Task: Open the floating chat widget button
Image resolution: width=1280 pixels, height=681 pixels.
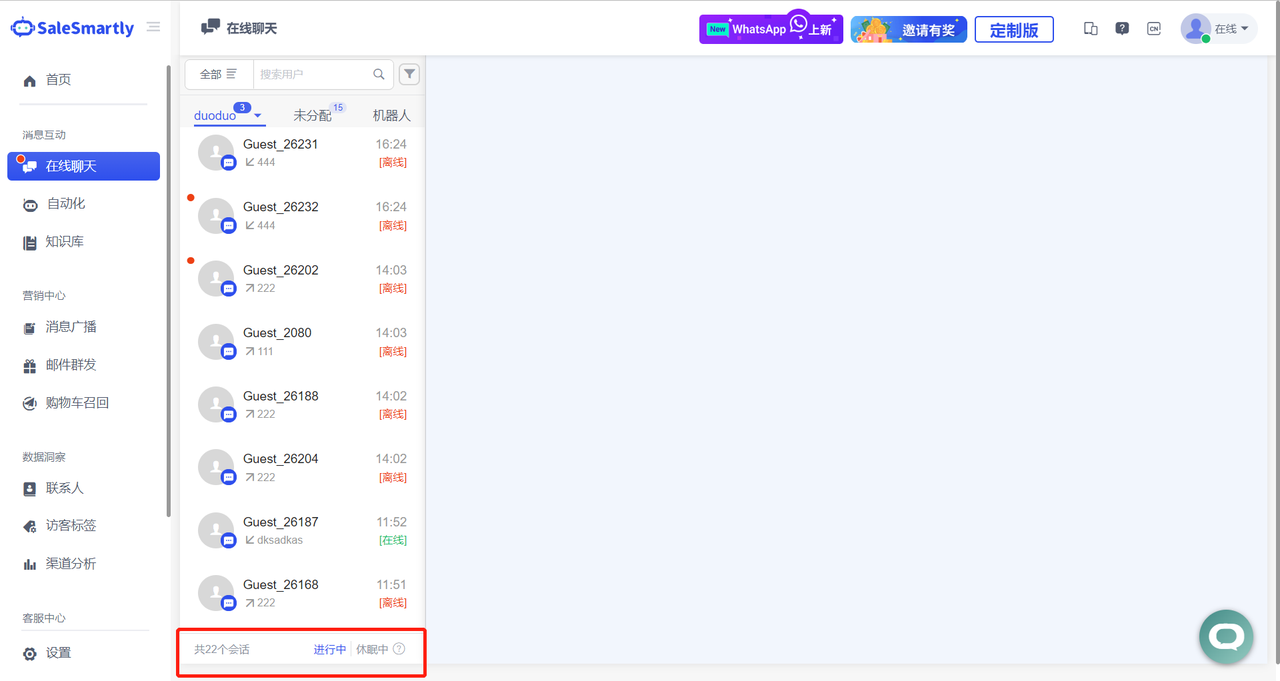Action: tap(1226, 636)
